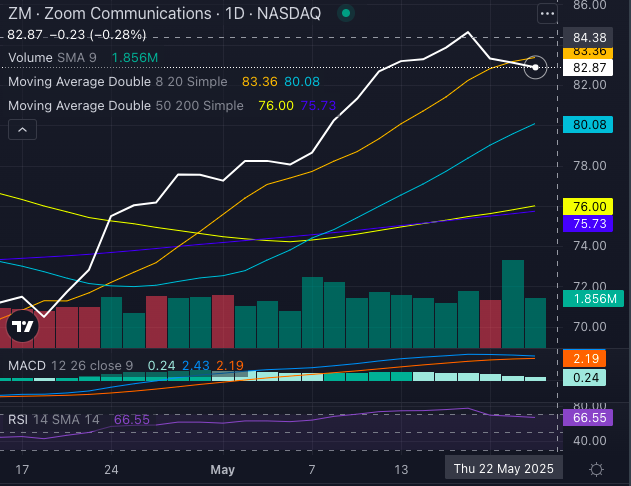Click the May label on time axis
631x486 pixels.
pos(223,470)
